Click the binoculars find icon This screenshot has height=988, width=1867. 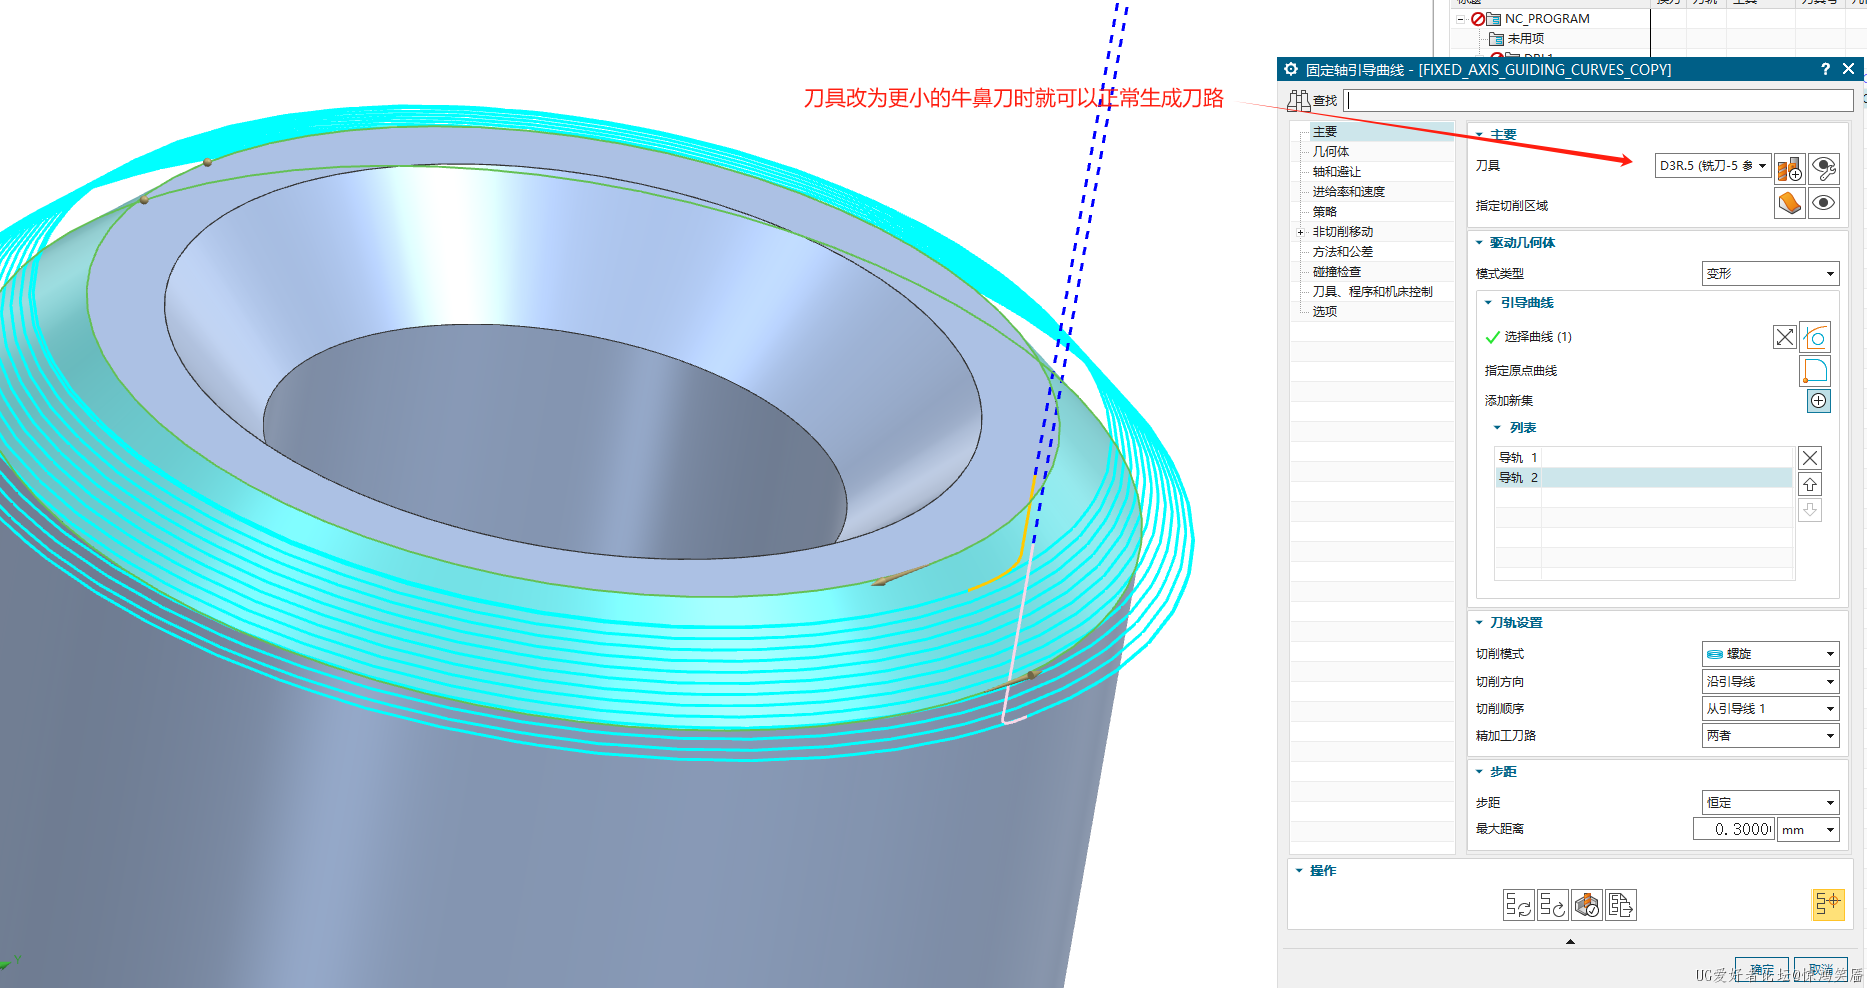click(x=1298, y=100)
